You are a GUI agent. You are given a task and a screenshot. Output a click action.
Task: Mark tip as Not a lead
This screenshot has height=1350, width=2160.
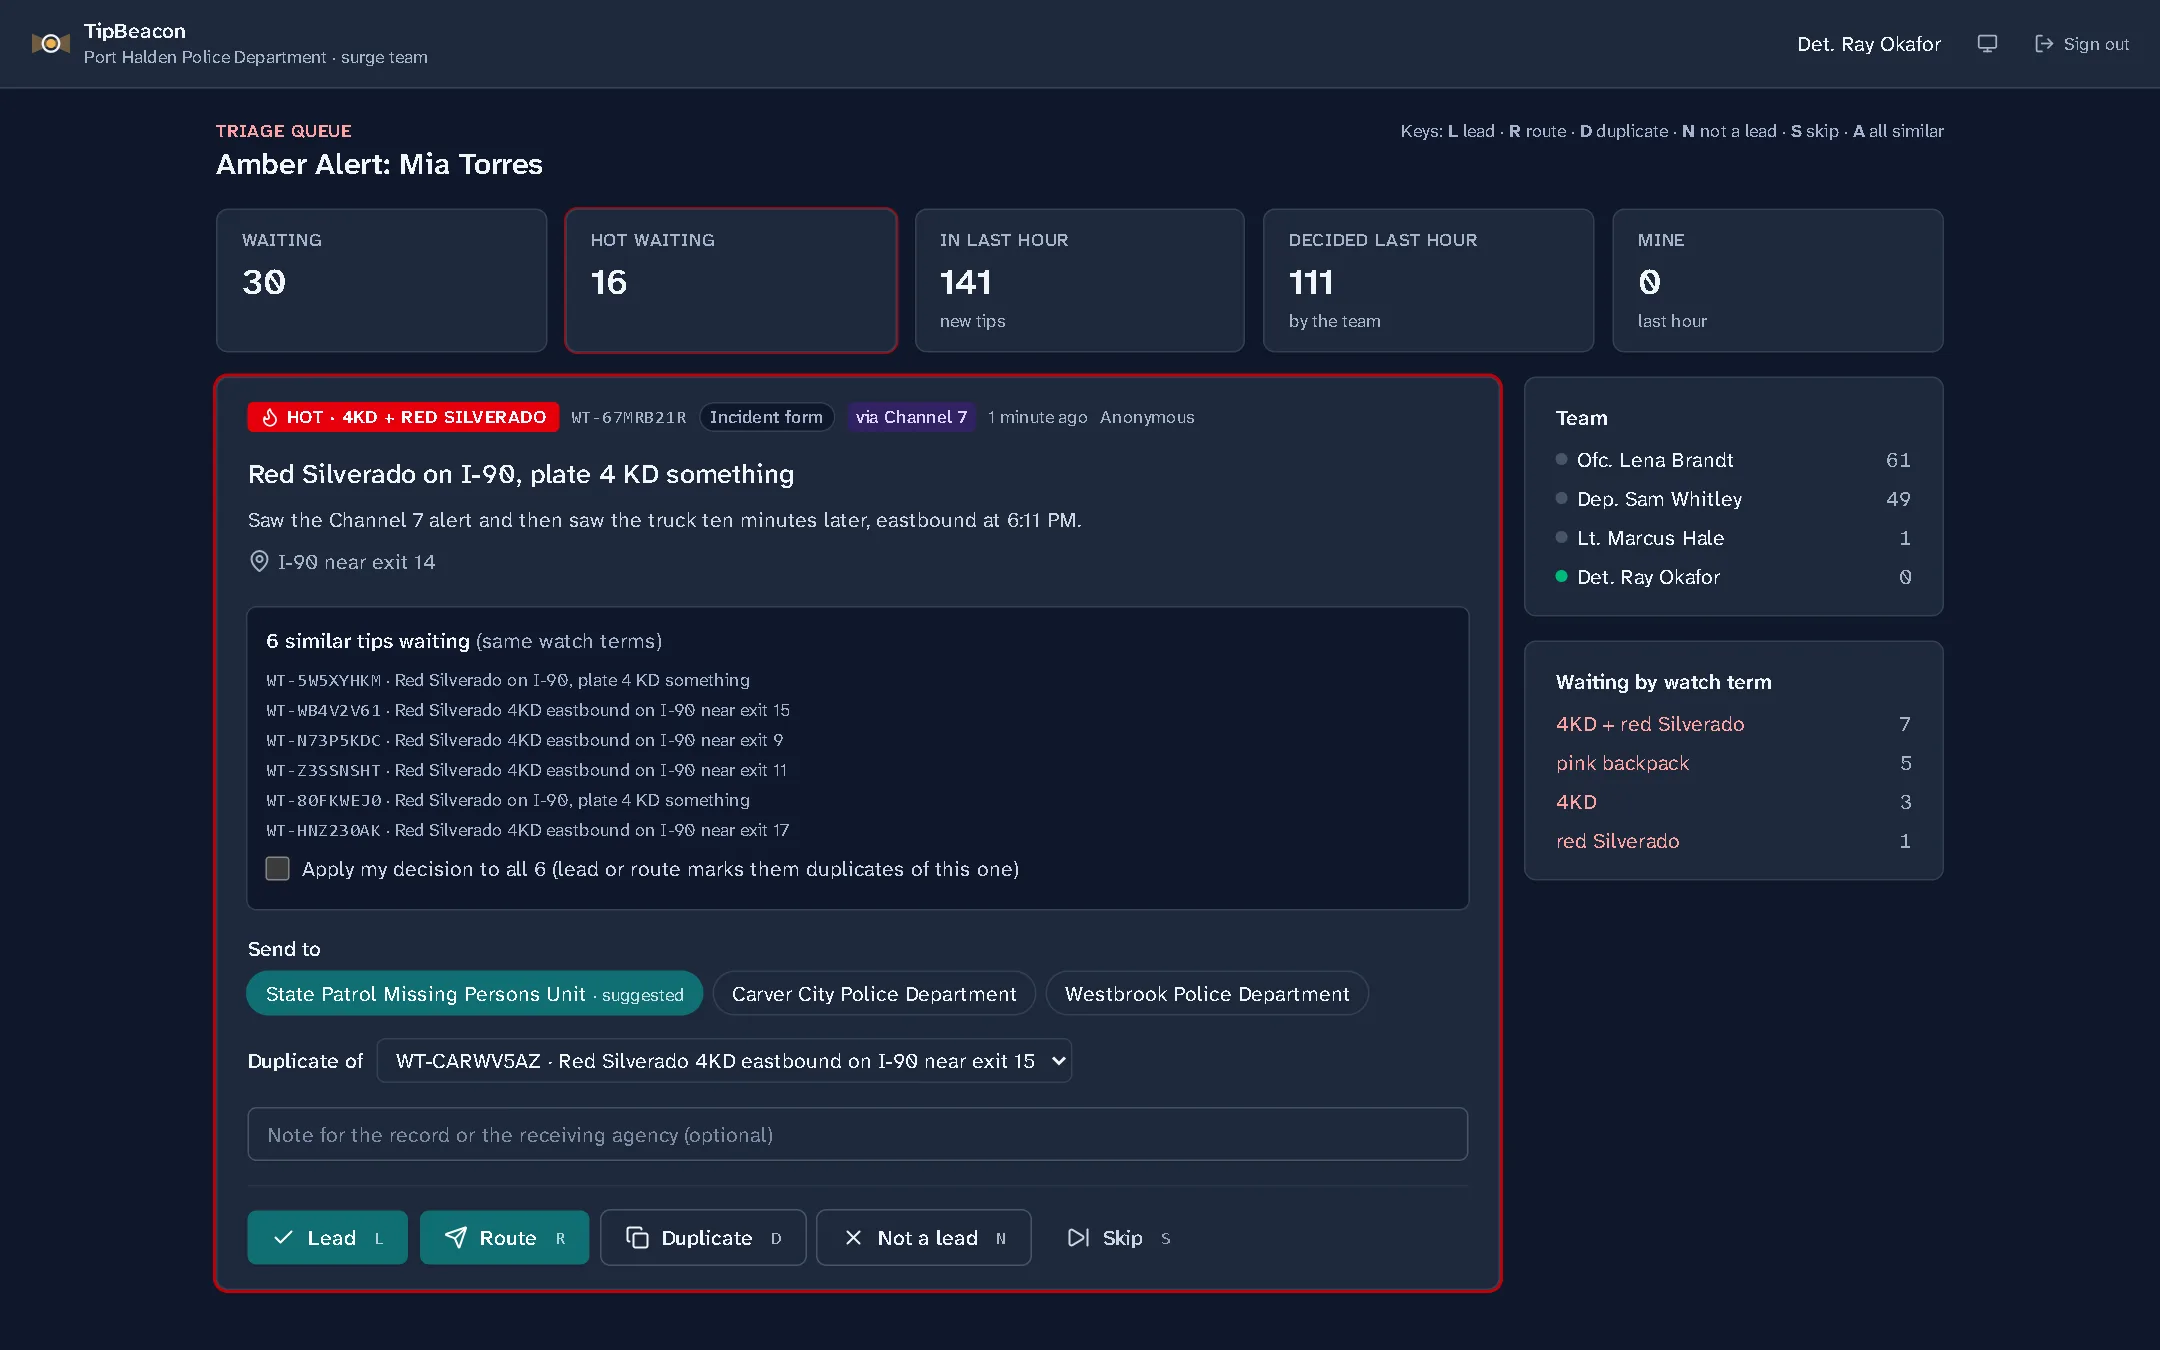click(924, 1238)
